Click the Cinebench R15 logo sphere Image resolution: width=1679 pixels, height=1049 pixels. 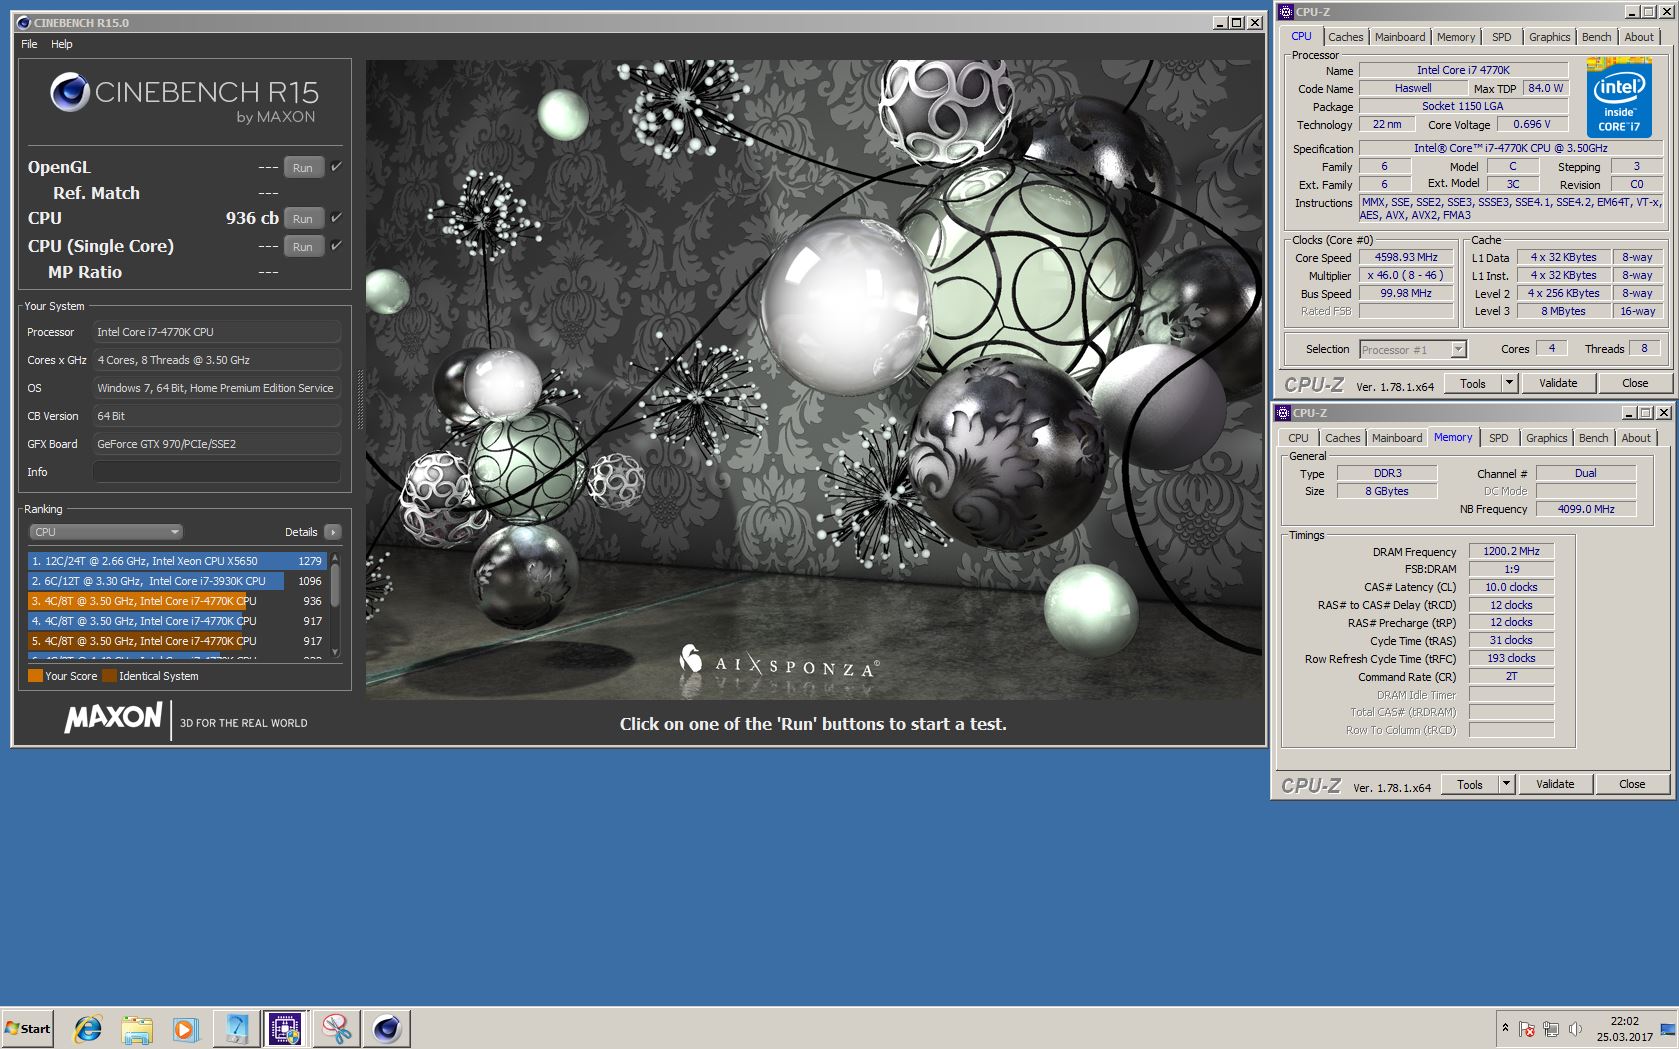70,92
